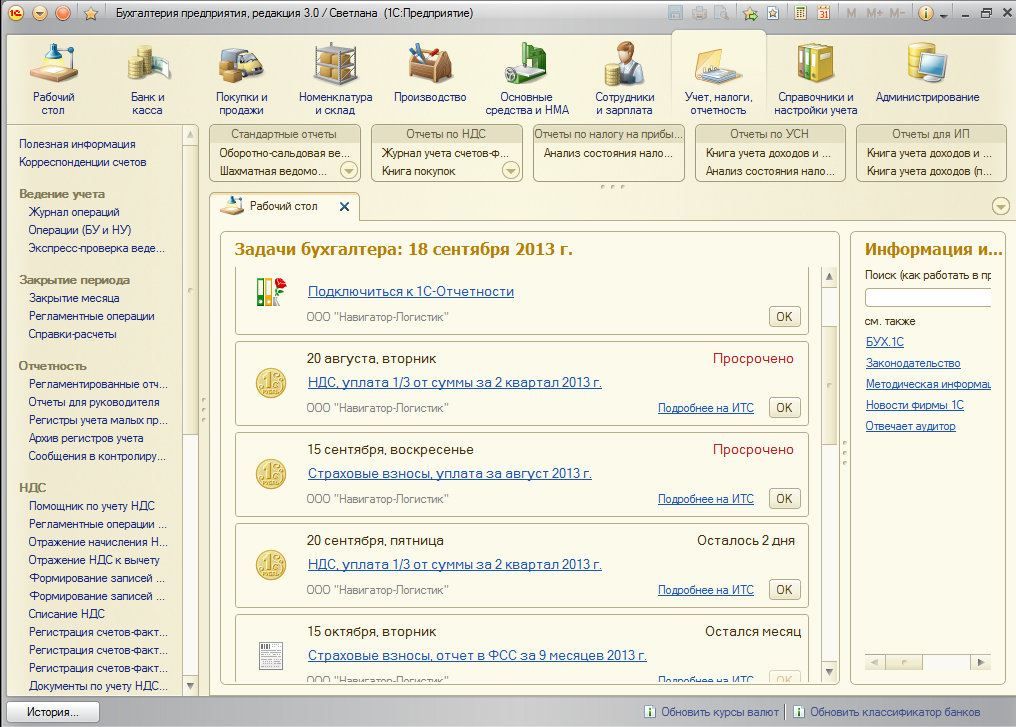The width and height of the screenshot is (1016, 727).
Task: Click OK for the 1С-Отчетности task
Action: point(785,316)
